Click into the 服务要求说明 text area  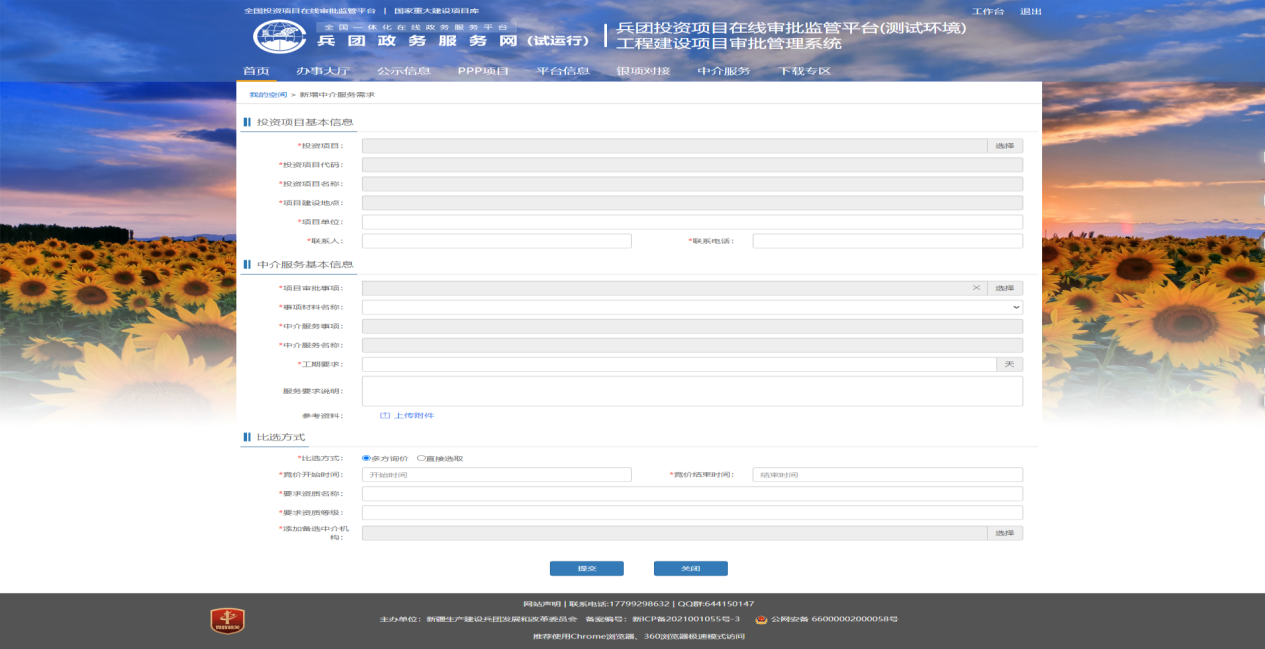(x=692, y=391)
